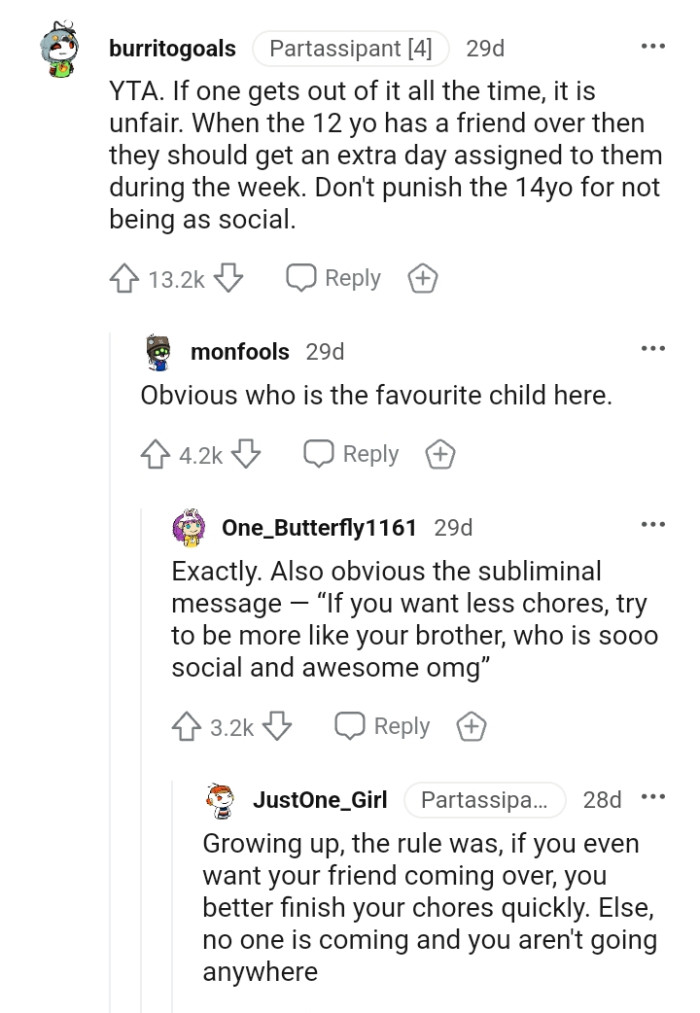
Task: Open the overflow menu on JustOne_Girl's comment
Action: (653, 796)
